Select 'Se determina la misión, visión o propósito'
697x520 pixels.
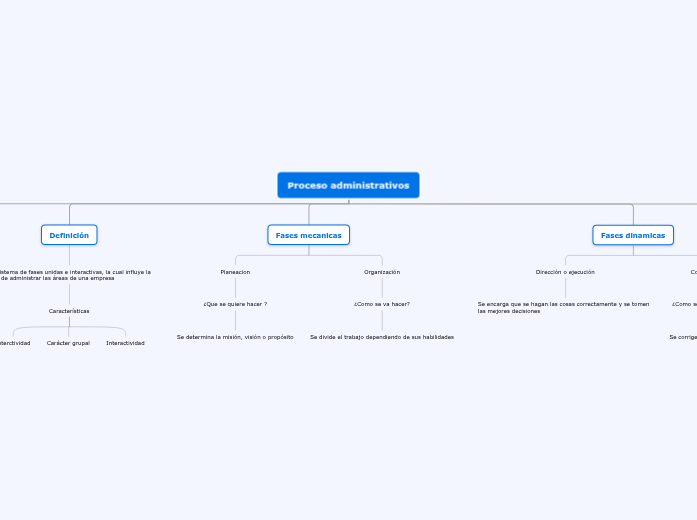coord(235,337)
